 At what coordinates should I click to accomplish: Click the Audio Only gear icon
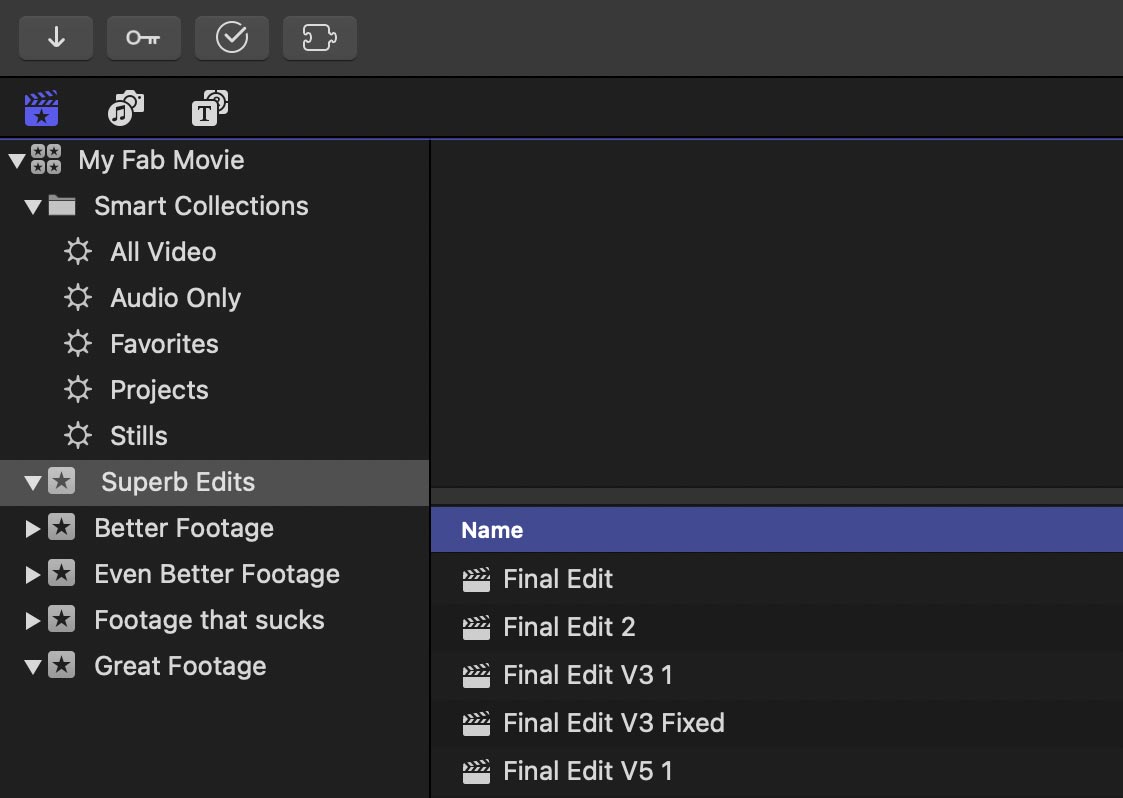[77, 297]
